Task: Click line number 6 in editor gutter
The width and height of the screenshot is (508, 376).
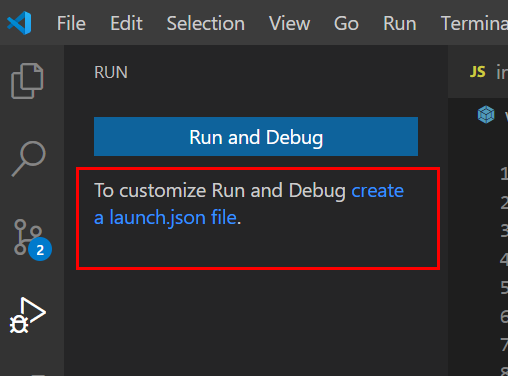Action: [504, 316]
